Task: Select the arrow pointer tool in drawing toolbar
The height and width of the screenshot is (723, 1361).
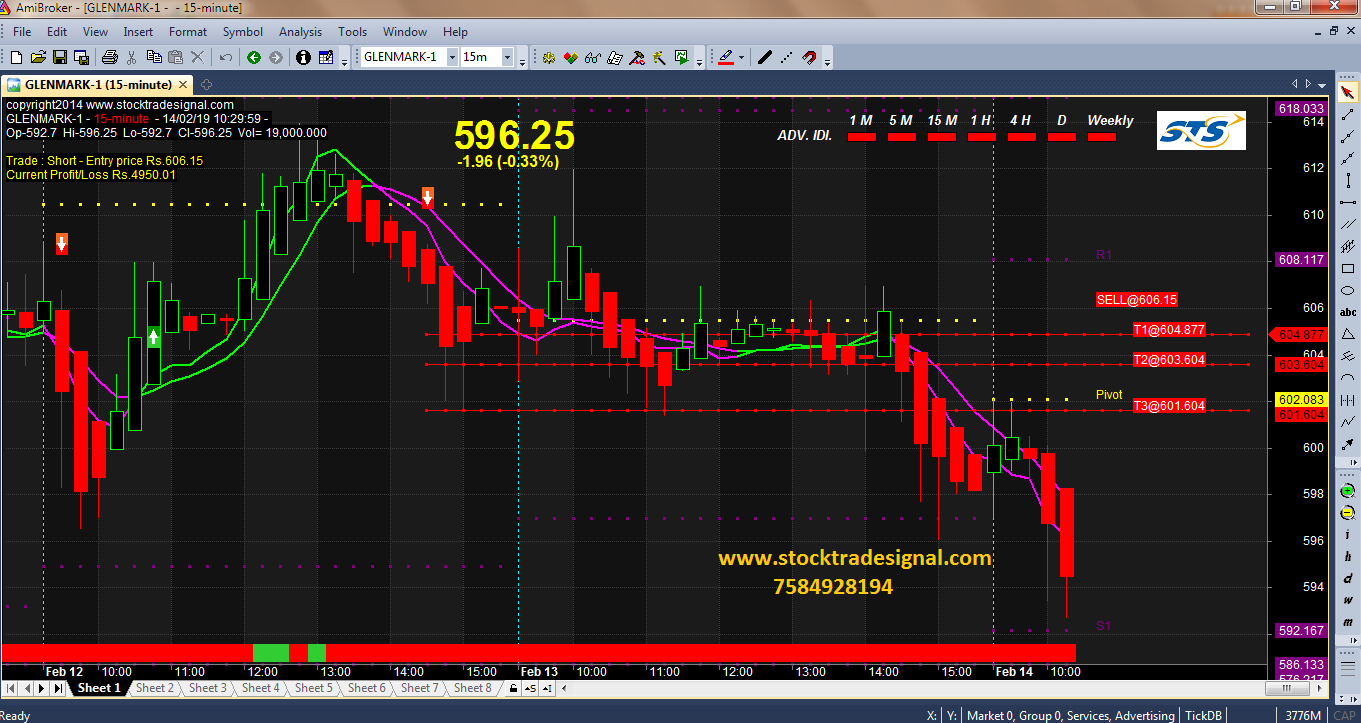Action: tap(1348, 94)
